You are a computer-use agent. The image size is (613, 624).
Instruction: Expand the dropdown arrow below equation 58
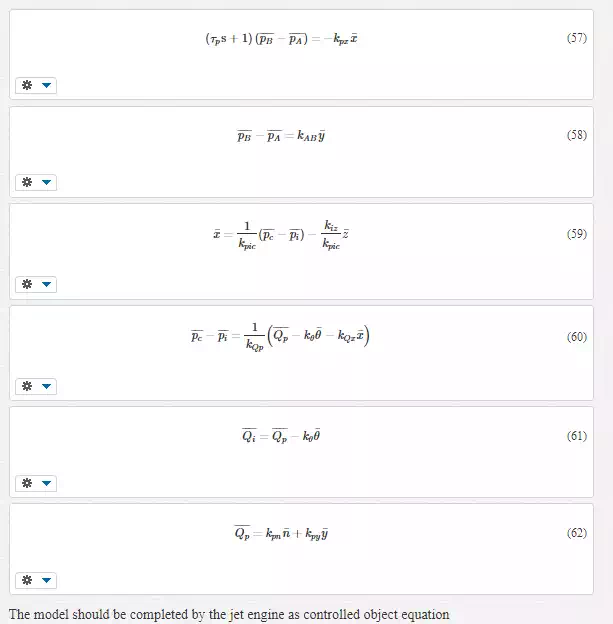47,182
